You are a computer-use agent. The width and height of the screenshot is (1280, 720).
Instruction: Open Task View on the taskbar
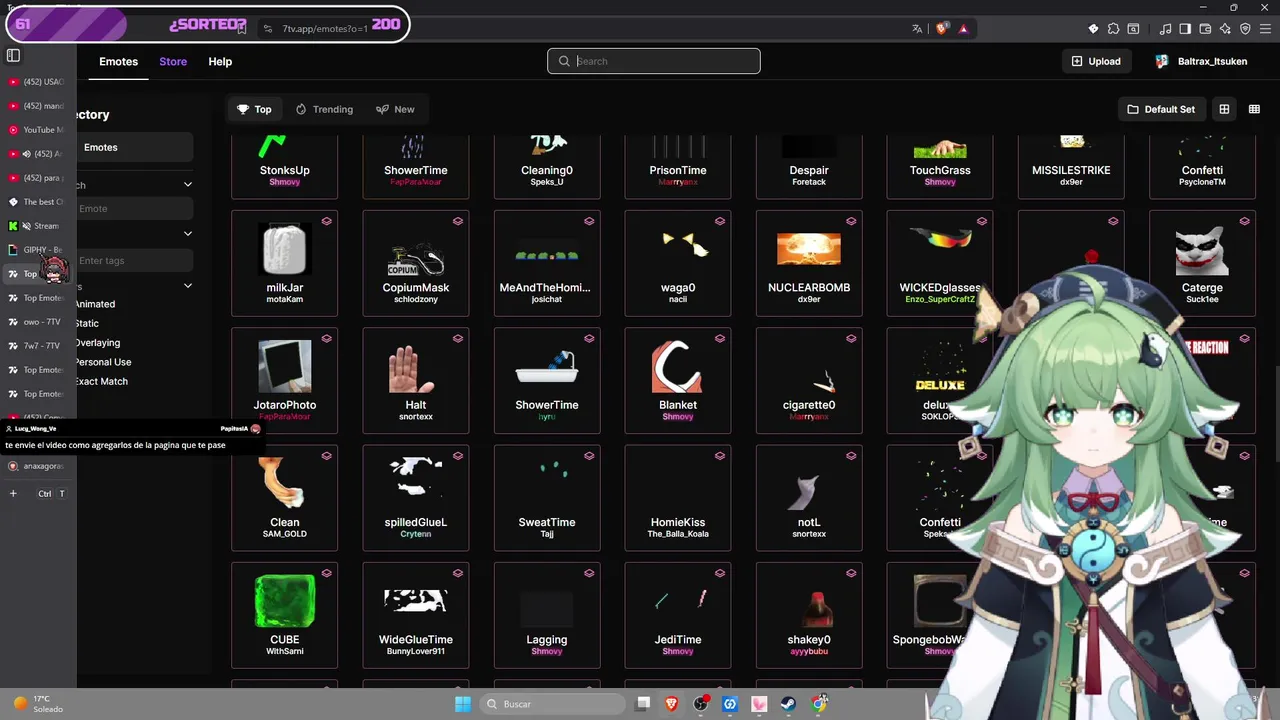643,704
